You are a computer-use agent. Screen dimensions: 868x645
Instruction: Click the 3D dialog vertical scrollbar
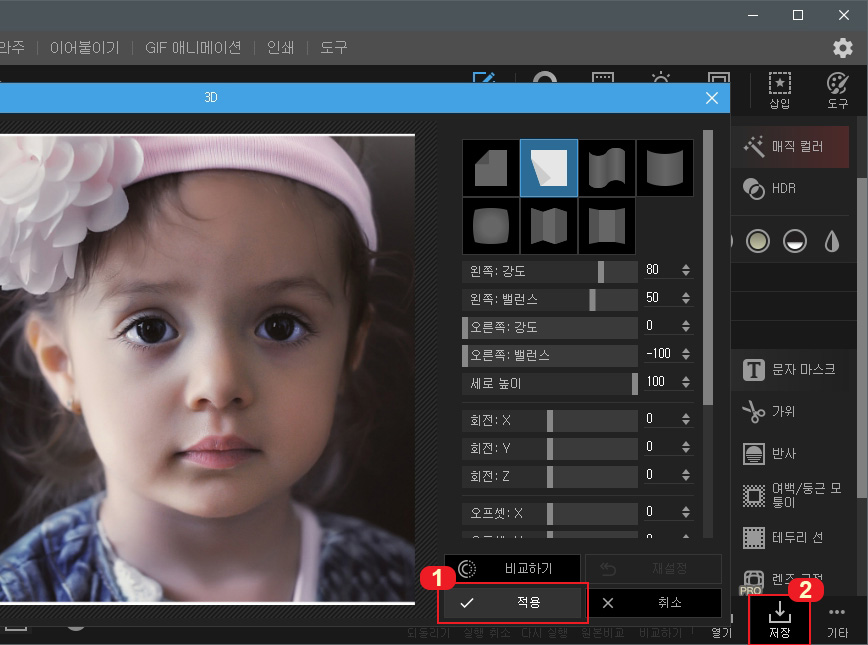[x=707, y=267]
